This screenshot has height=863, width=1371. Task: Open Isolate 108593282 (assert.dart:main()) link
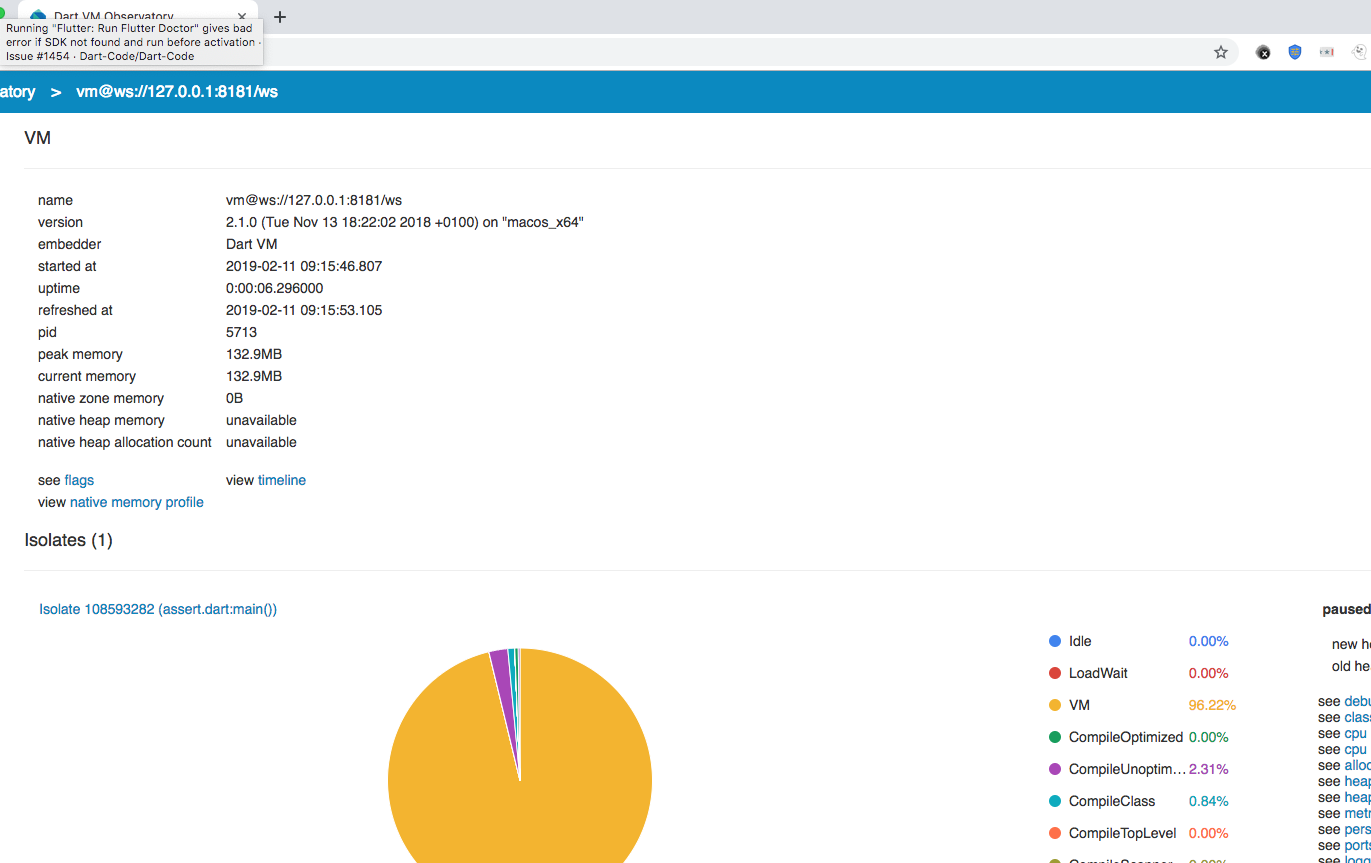pyautogui.click(x=158, y=609)
